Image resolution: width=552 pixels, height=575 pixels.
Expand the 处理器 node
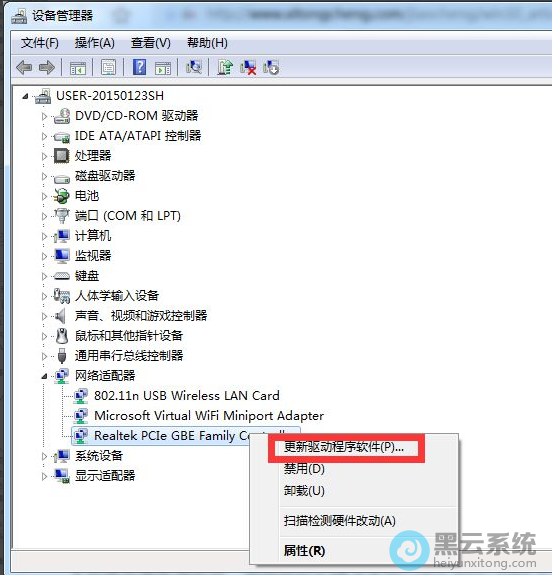pos(44,157)
